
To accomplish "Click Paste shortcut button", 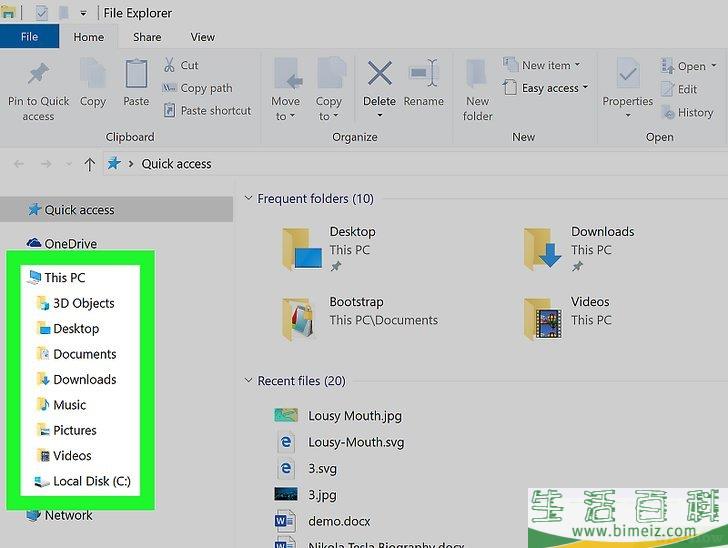I will [214, 110].
